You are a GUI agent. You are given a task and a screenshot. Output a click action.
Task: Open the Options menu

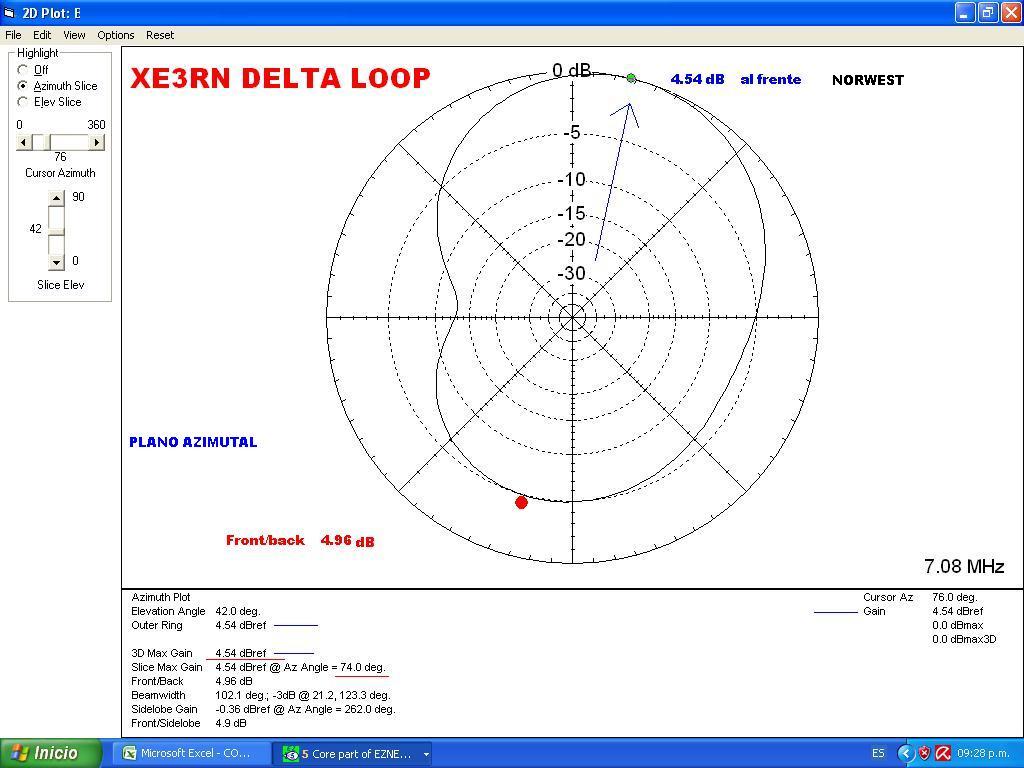(116, 35)
